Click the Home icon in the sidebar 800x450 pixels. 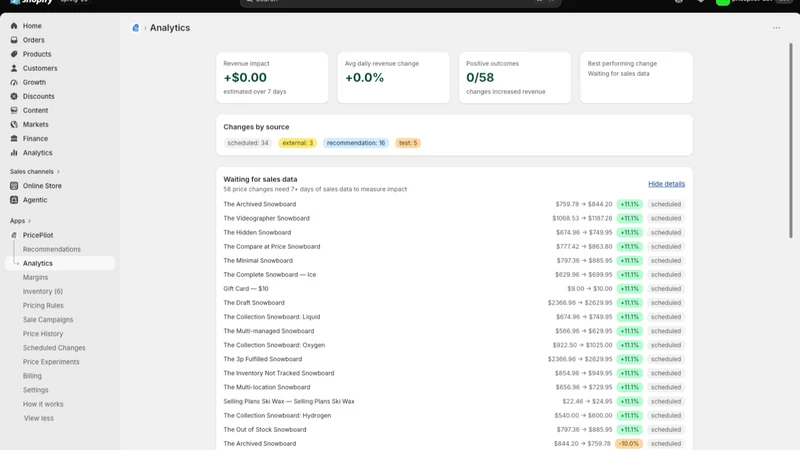pyautogui.click(x=14, y=26)
